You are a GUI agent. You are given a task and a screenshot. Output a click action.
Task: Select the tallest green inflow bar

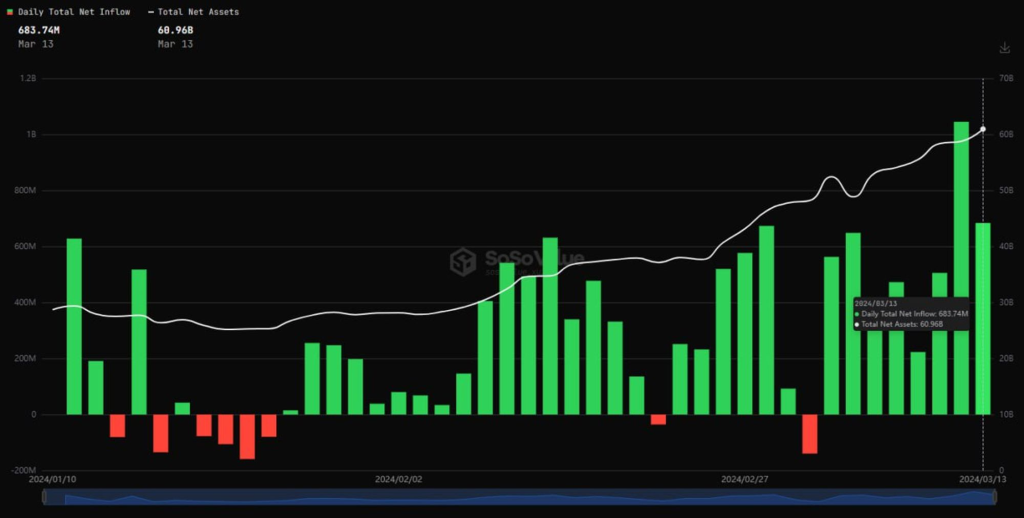(961, 268)
